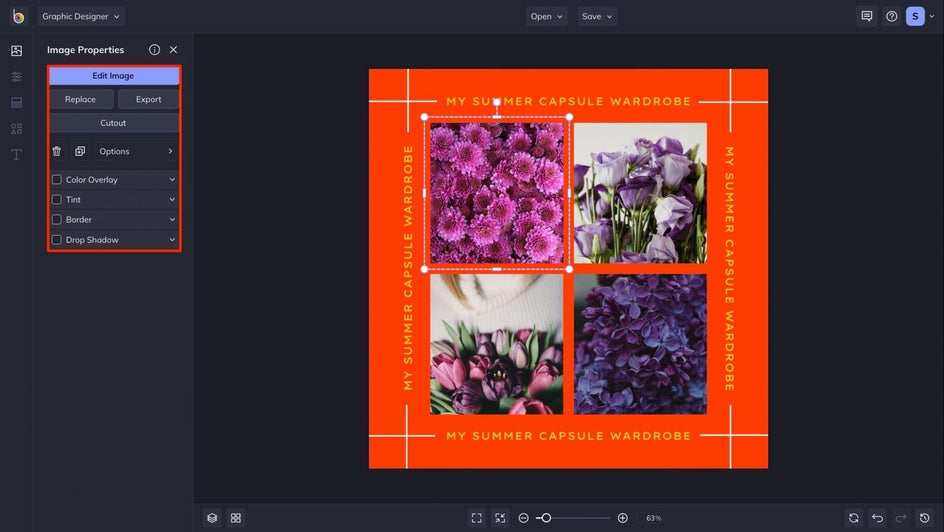Select the left vertical WARDROBE text

point(408,268)
